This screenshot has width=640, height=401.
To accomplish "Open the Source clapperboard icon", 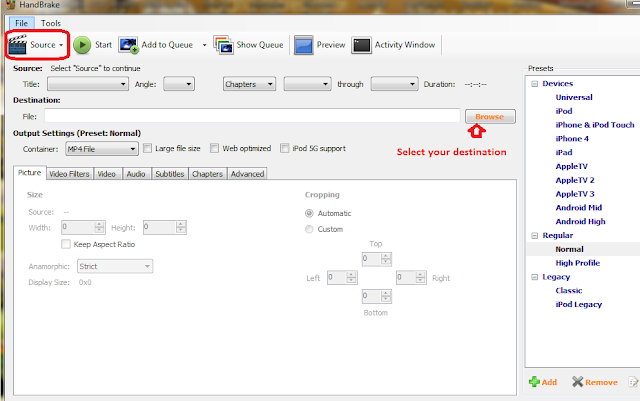I will coord(18,45).
